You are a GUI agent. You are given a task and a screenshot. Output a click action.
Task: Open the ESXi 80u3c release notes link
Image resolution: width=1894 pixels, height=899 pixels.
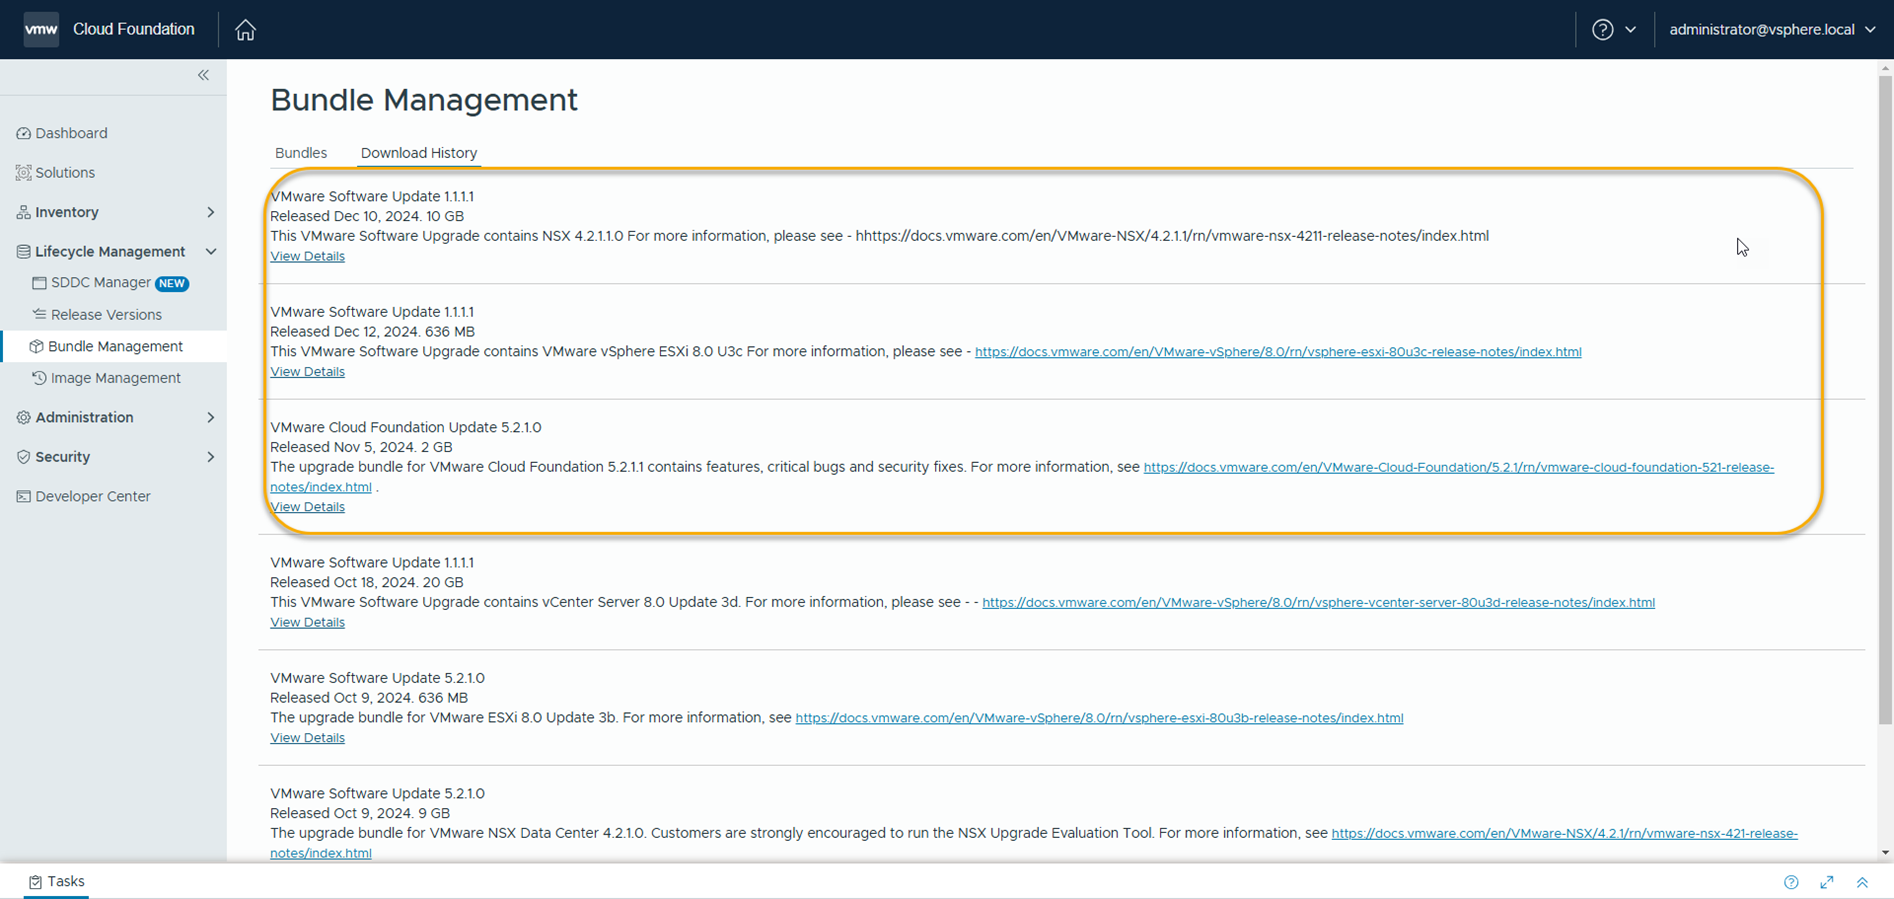tap(1278, 352)
